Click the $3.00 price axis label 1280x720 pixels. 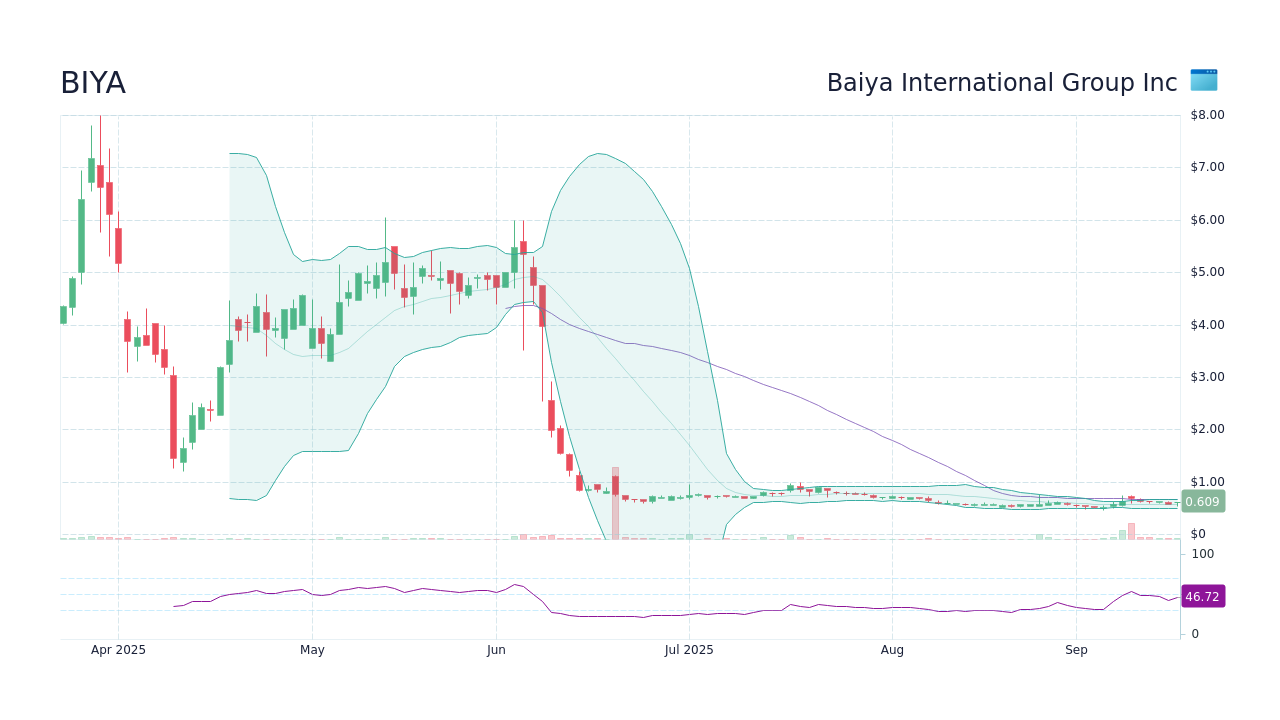click(x=1207, y=377)
